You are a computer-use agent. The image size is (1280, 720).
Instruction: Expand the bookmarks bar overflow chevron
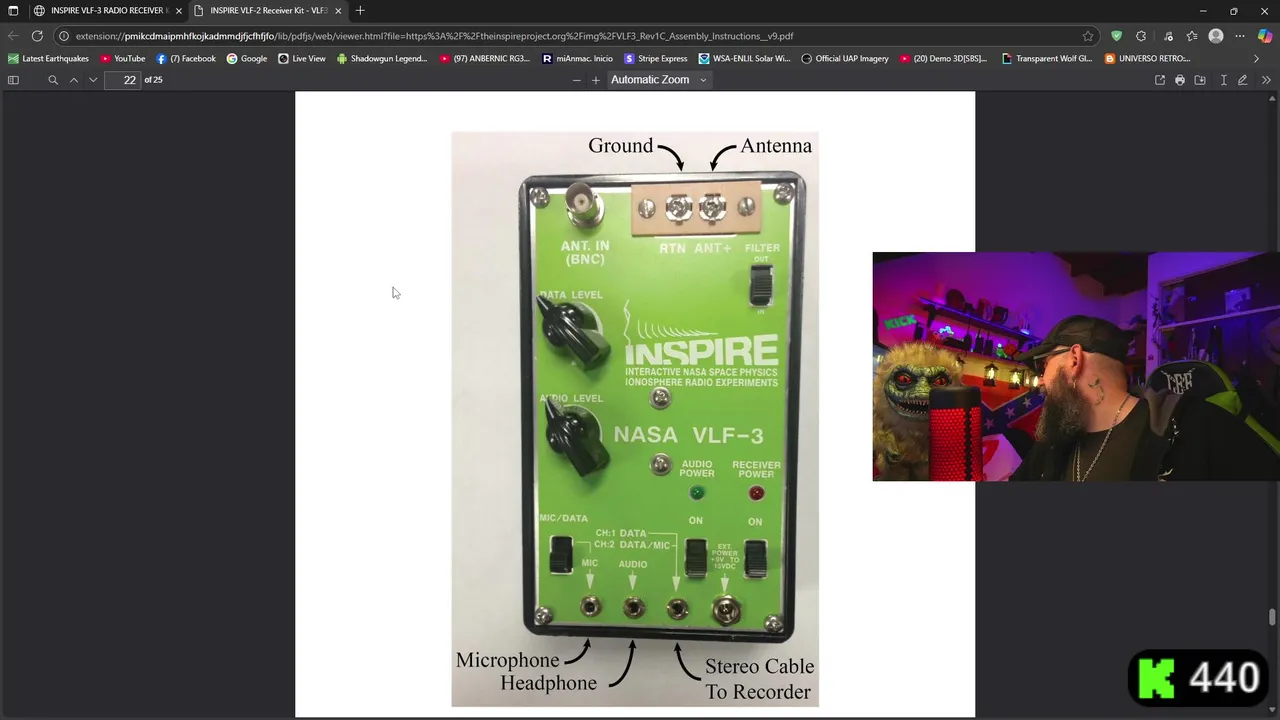click(x=1257, y=59)
